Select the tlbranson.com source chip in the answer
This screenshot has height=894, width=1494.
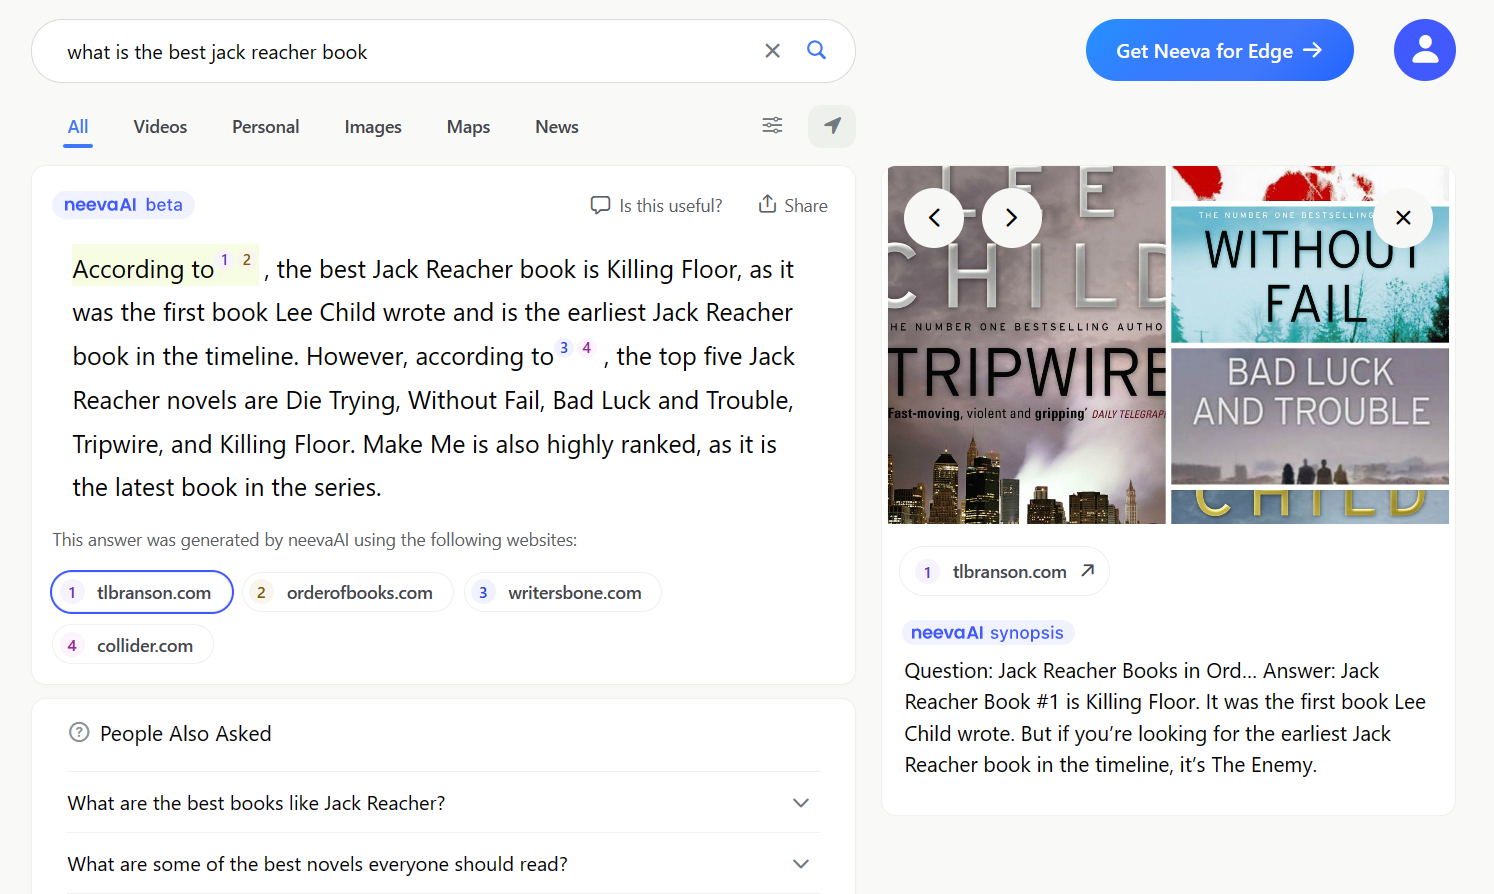(x=142, y=592)
